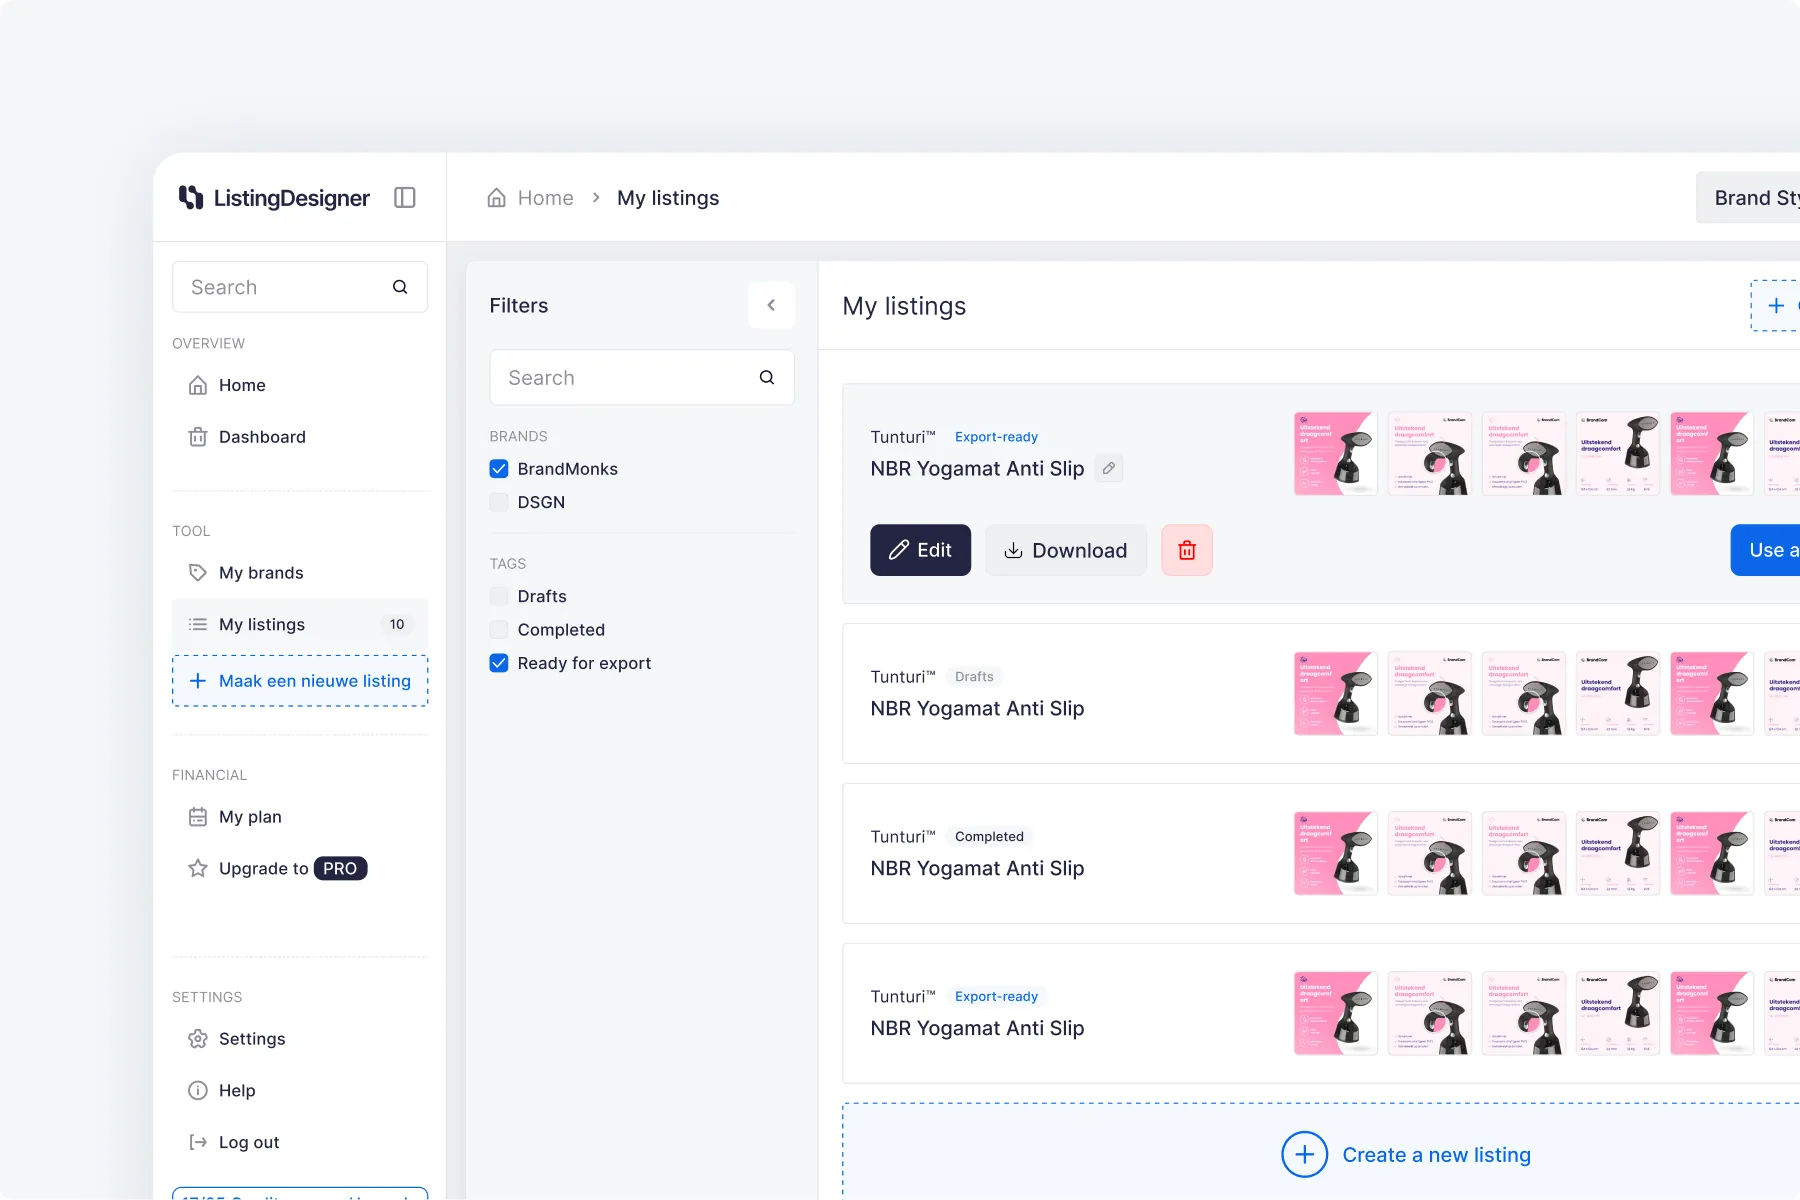Collapse the Filters panel with the chevron
The width and height of the screenshot is (1800, 1200).
(771, 305)
